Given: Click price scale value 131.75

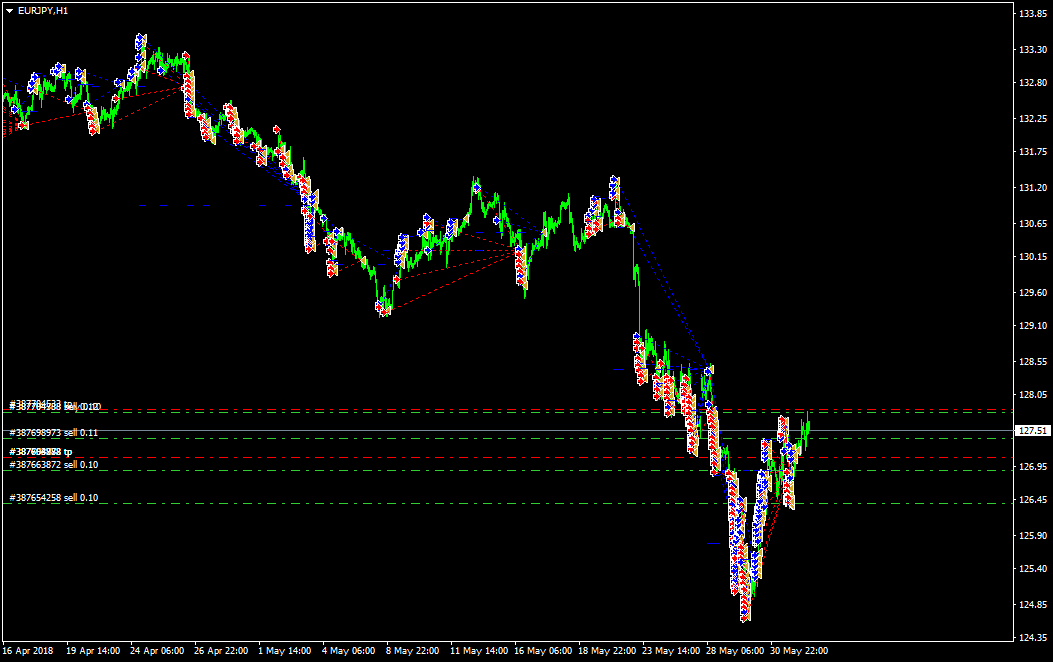Looking at the screenshot, I should coord(1033,152).
